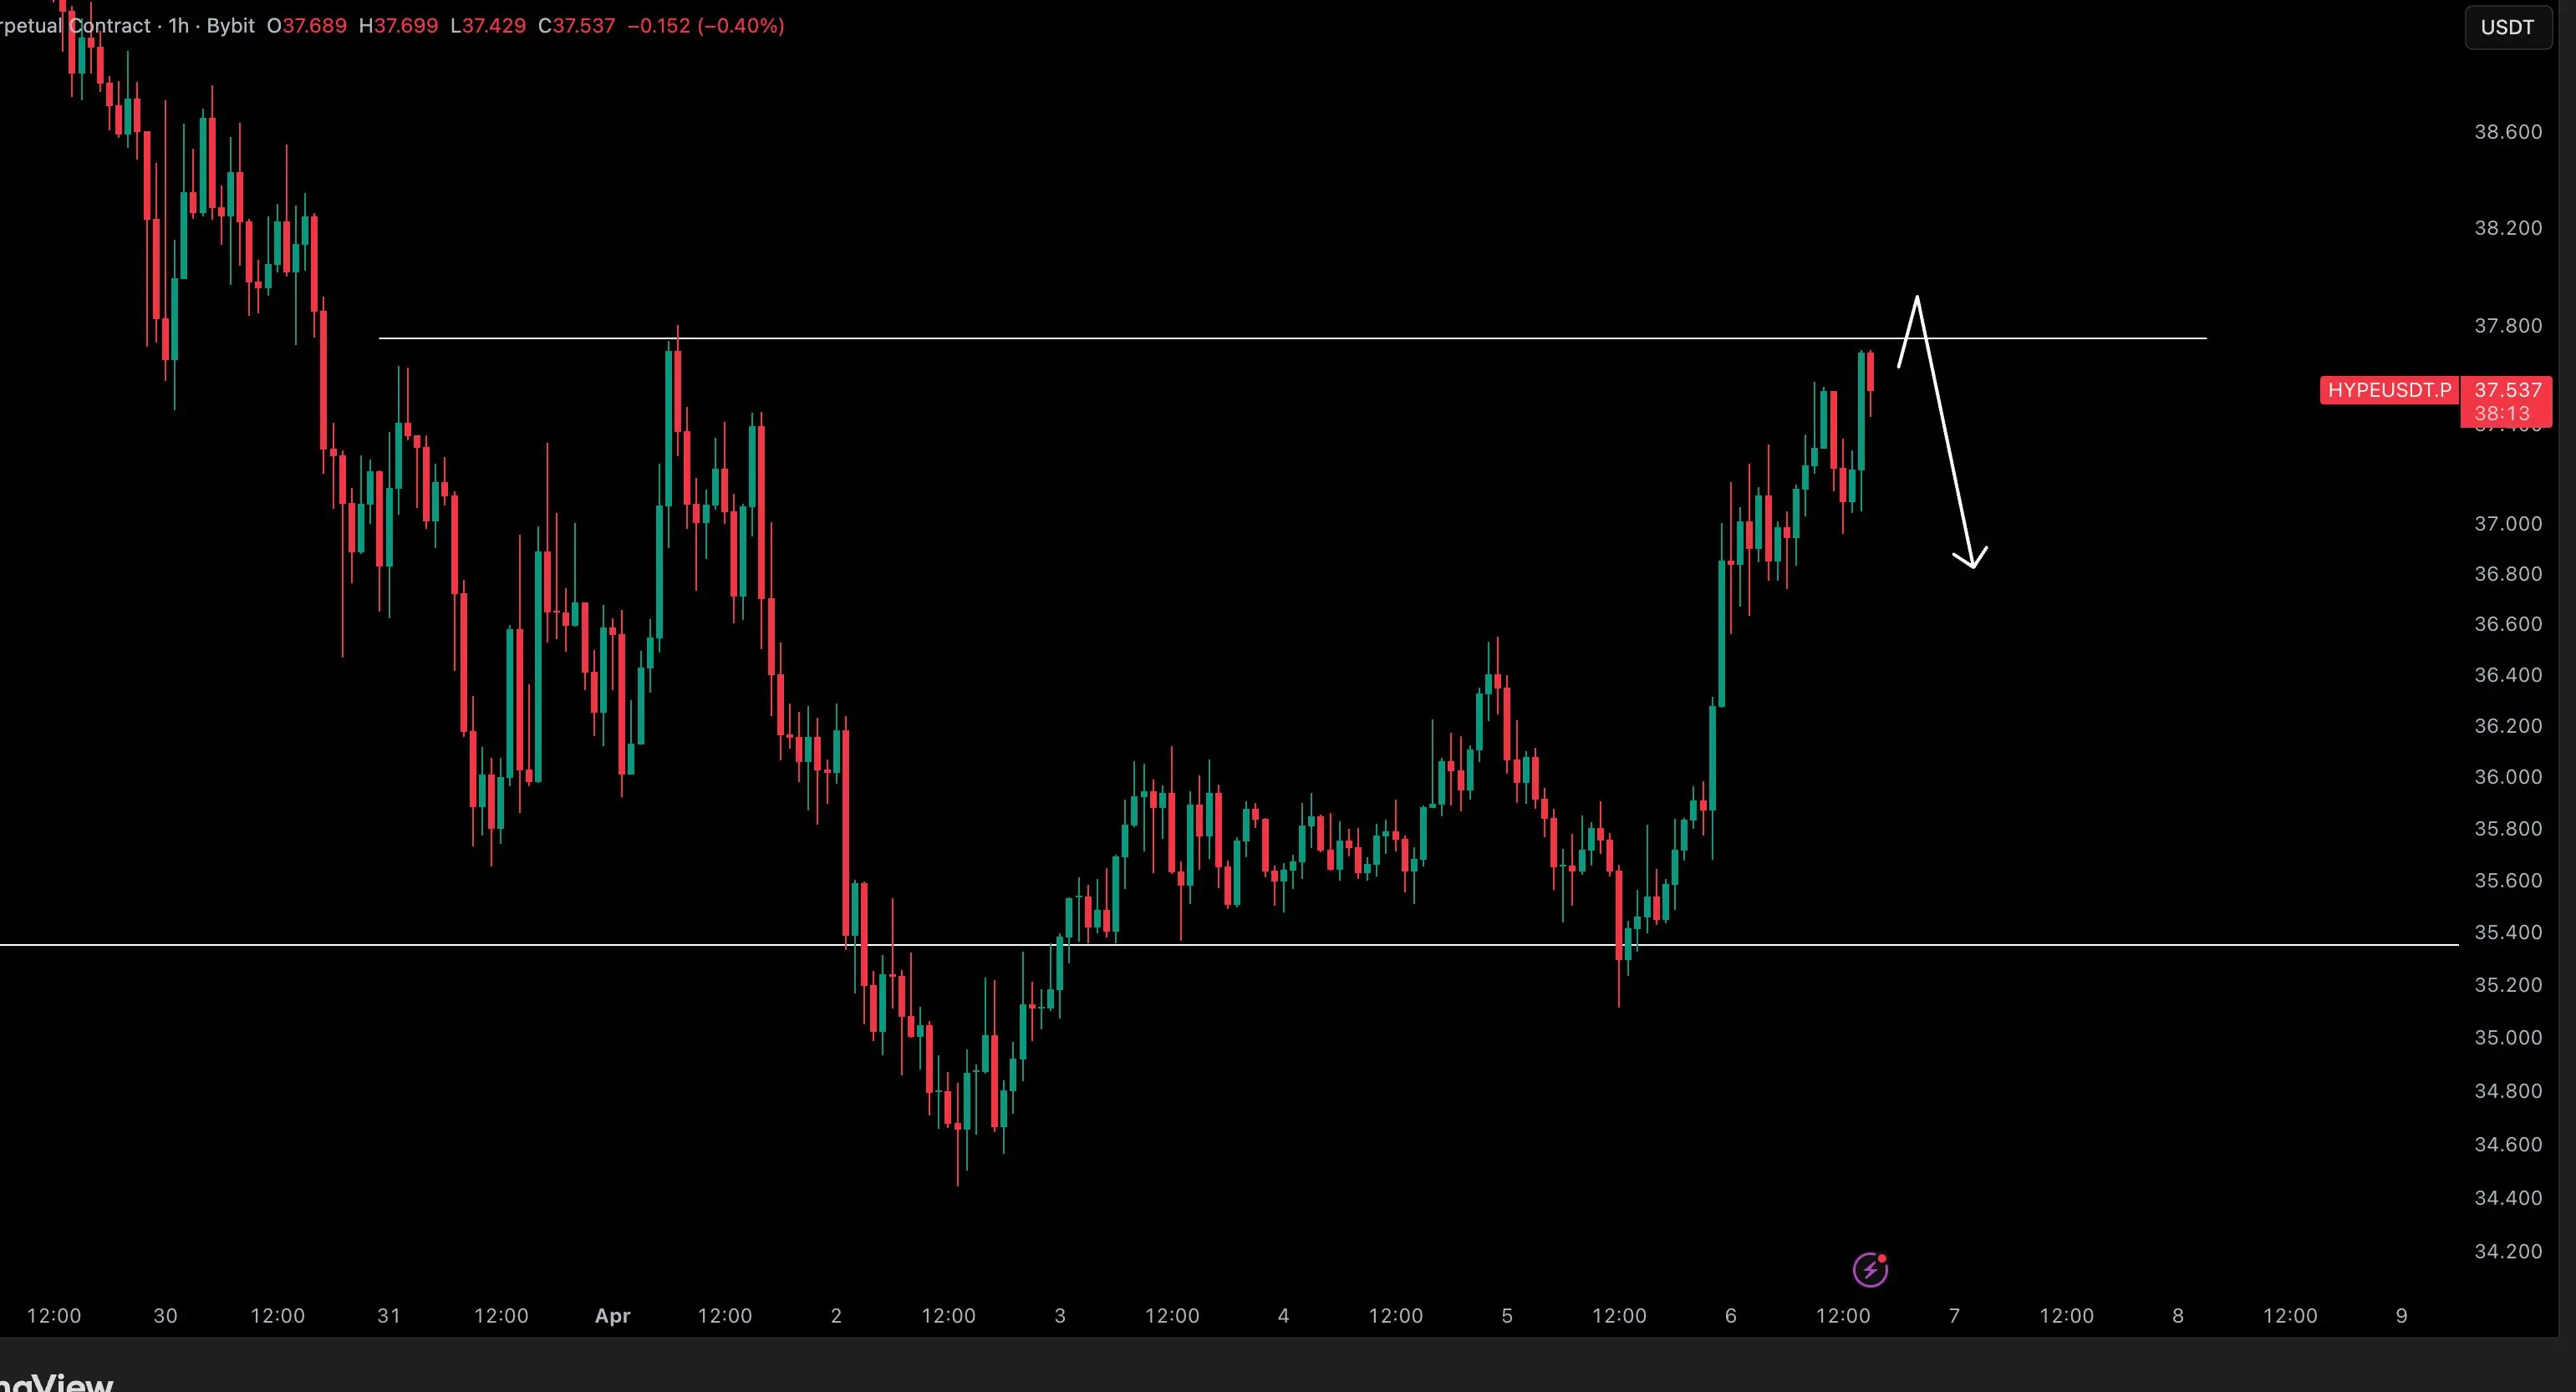Select the upper horizontal line near 37.800
The image size is (2576, 1392).
[1200, 338]
